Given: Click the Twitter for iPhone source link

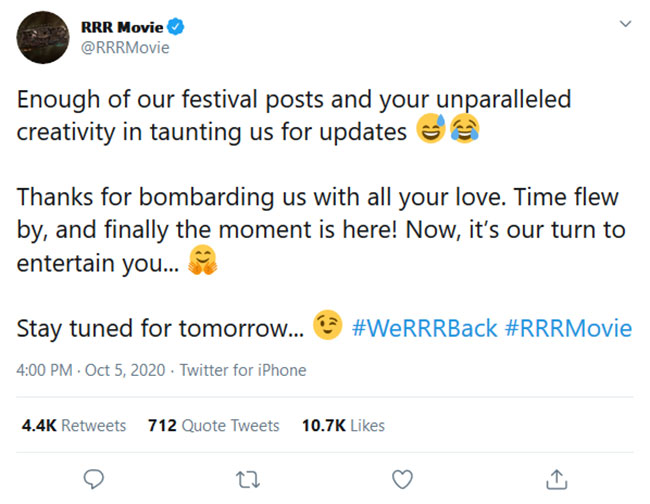Looking at the screenshot, I should 243,370.
